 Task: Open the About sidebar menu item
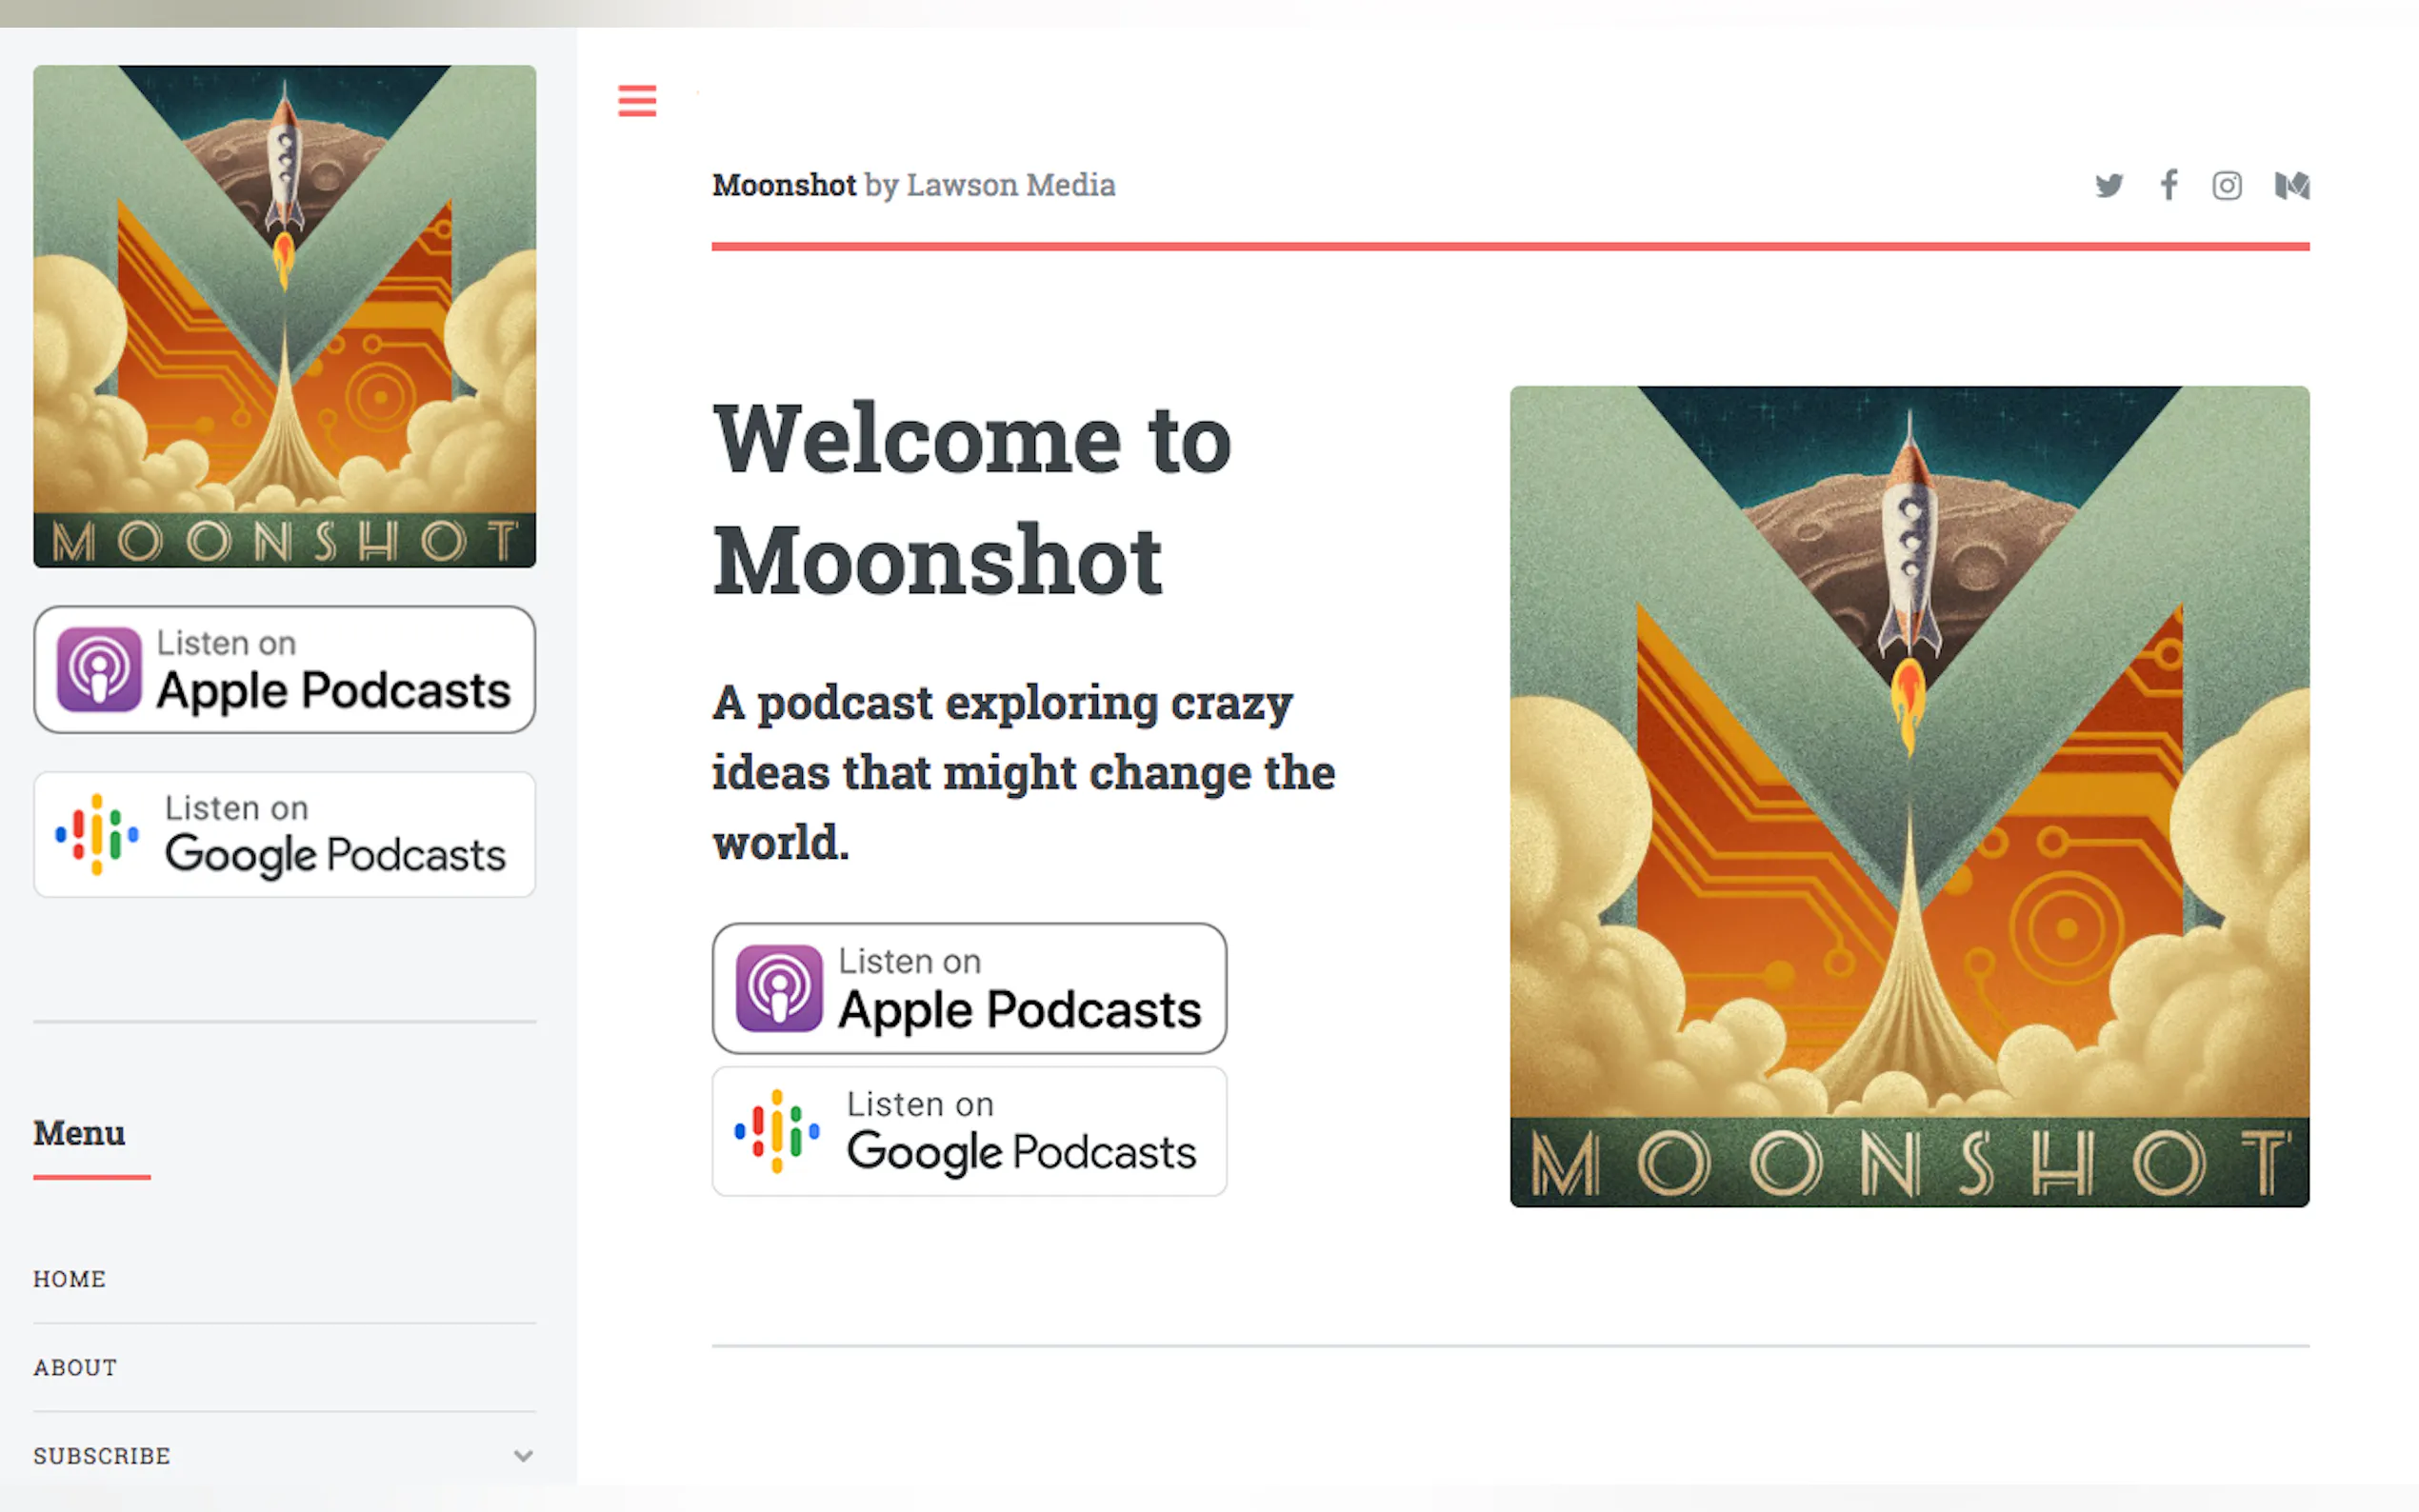[75, 1367]
